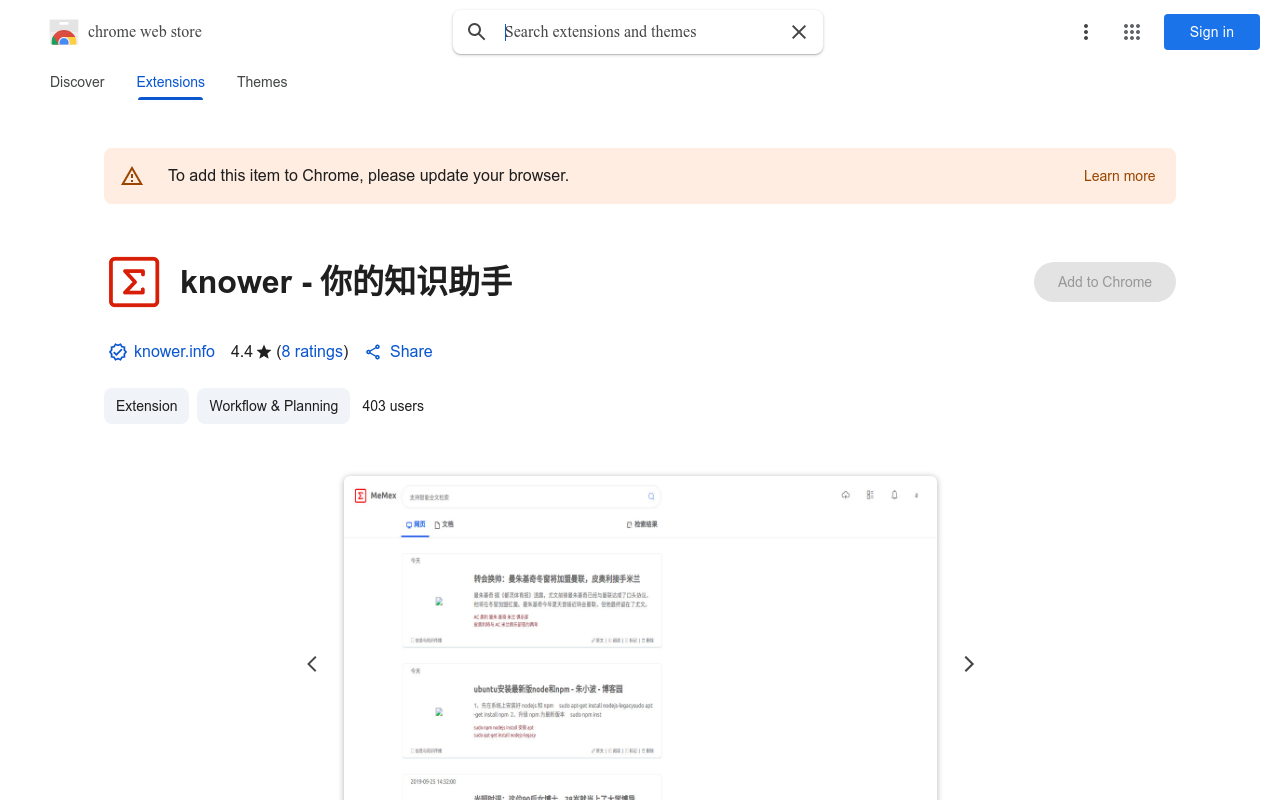Open the knower.info publisher link
This screenshot has width=1280, height=800.
click(174, 352)
